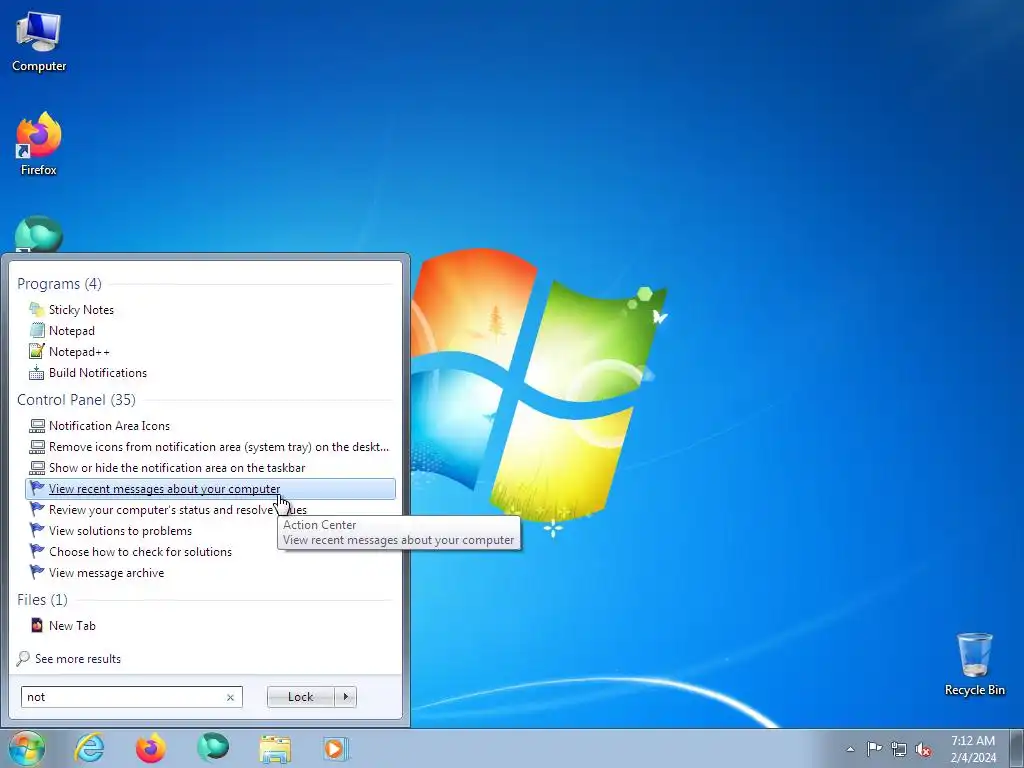
Task: Click the Programs (4) group header
Action: [59, 283]
